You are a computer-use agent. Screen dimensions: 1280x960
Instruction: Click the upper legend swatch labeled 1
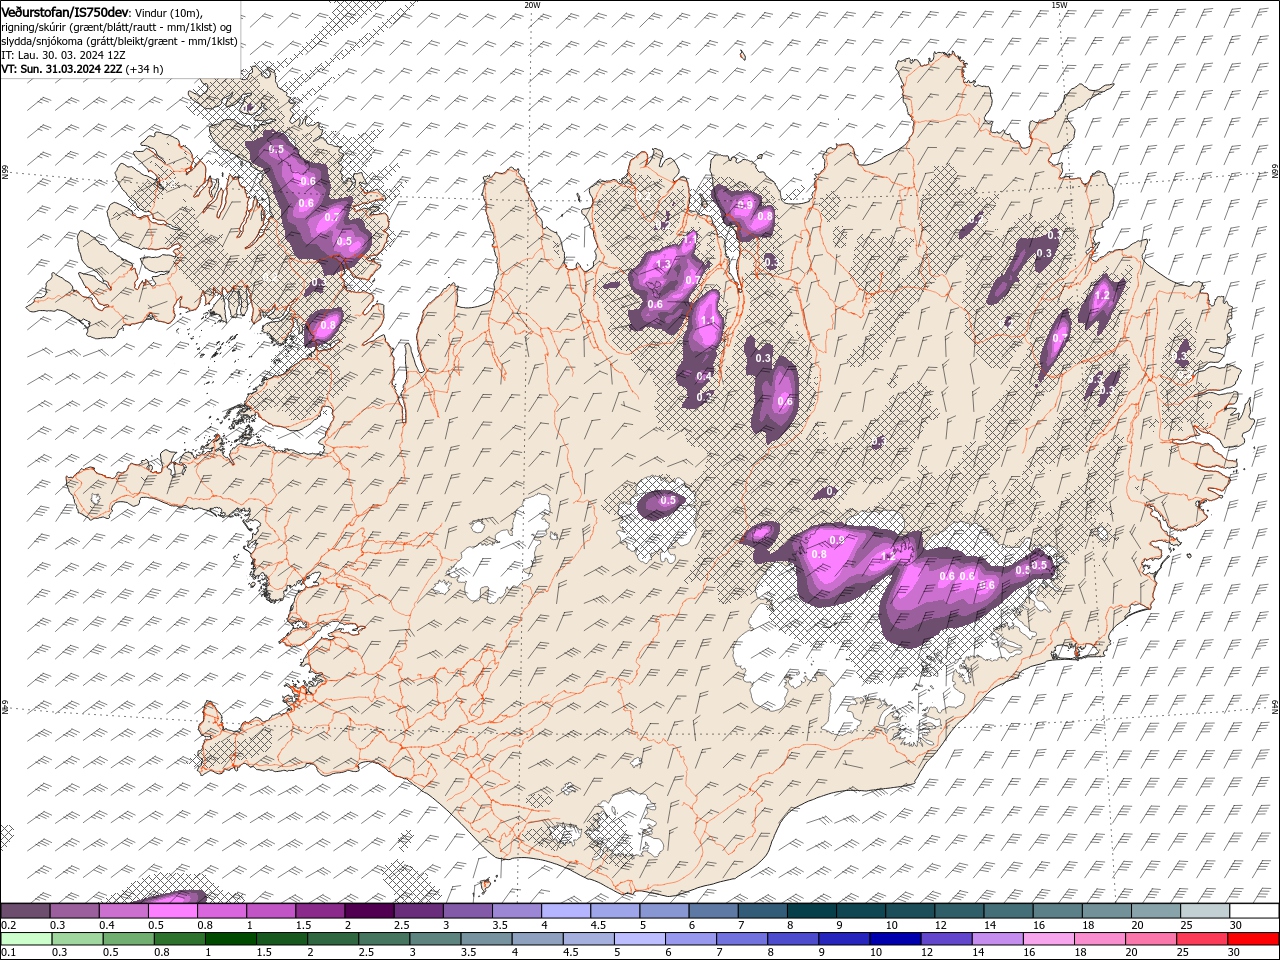tap(270, 911)
